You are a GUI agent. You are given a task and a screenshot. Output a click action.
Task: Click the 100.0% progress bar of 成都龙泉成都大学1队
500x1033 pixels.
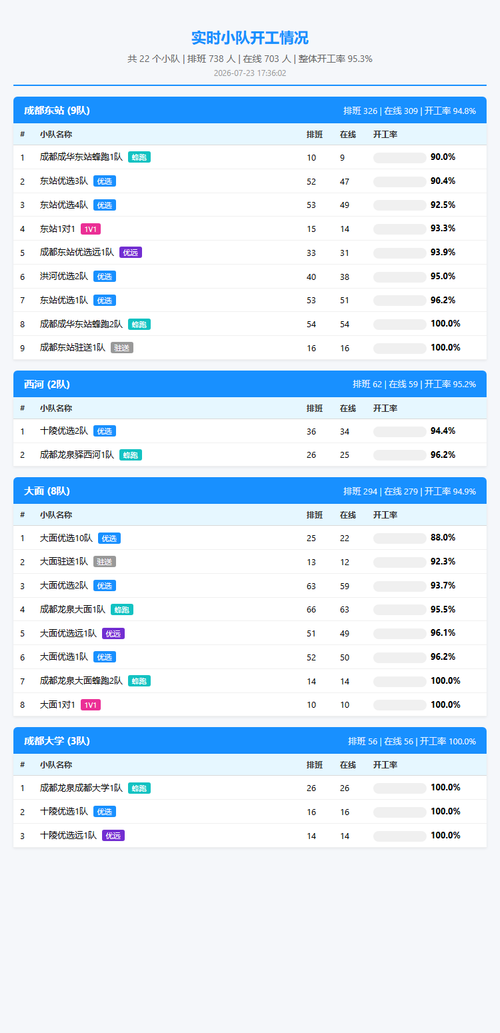point(399,788)
